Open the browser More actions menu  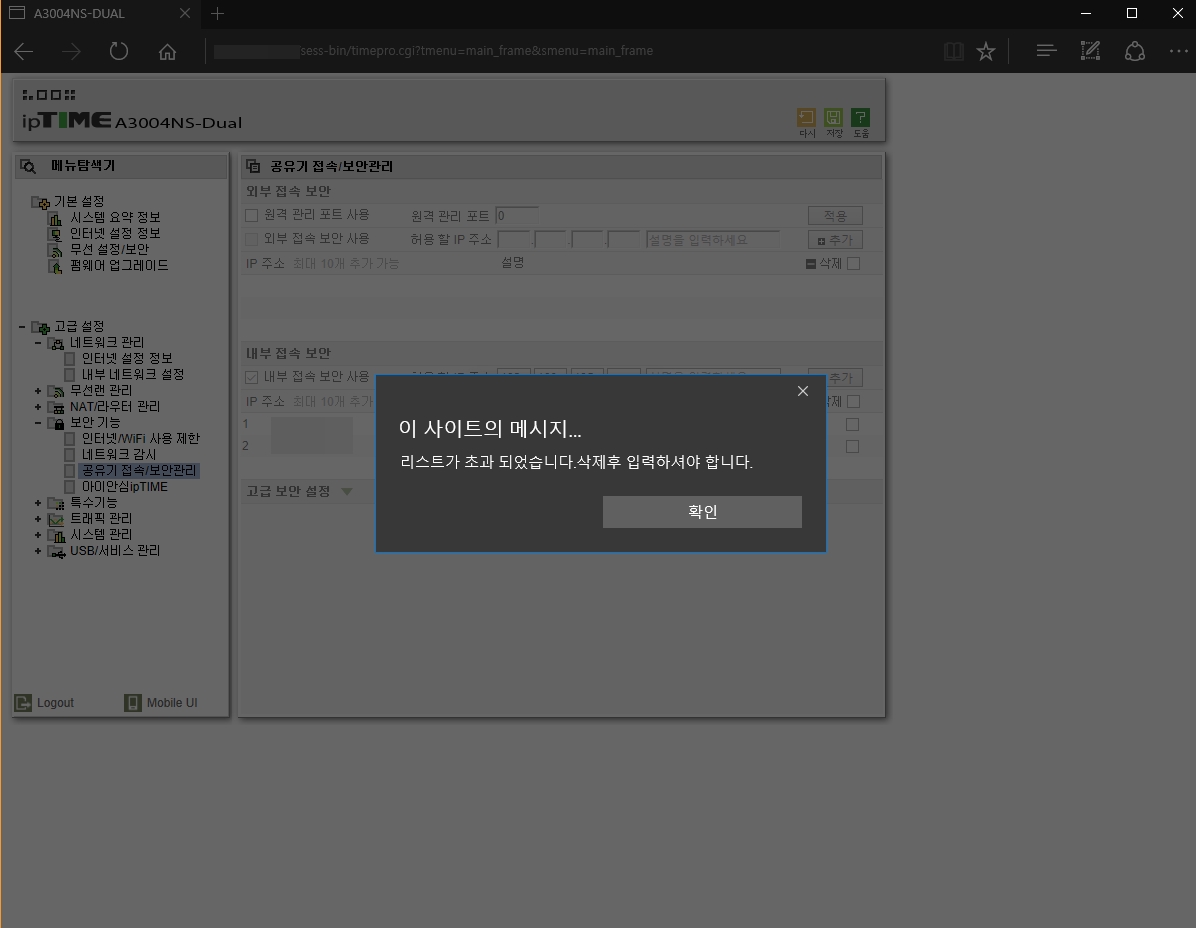pyautogui.click(x=1178, y=51)
